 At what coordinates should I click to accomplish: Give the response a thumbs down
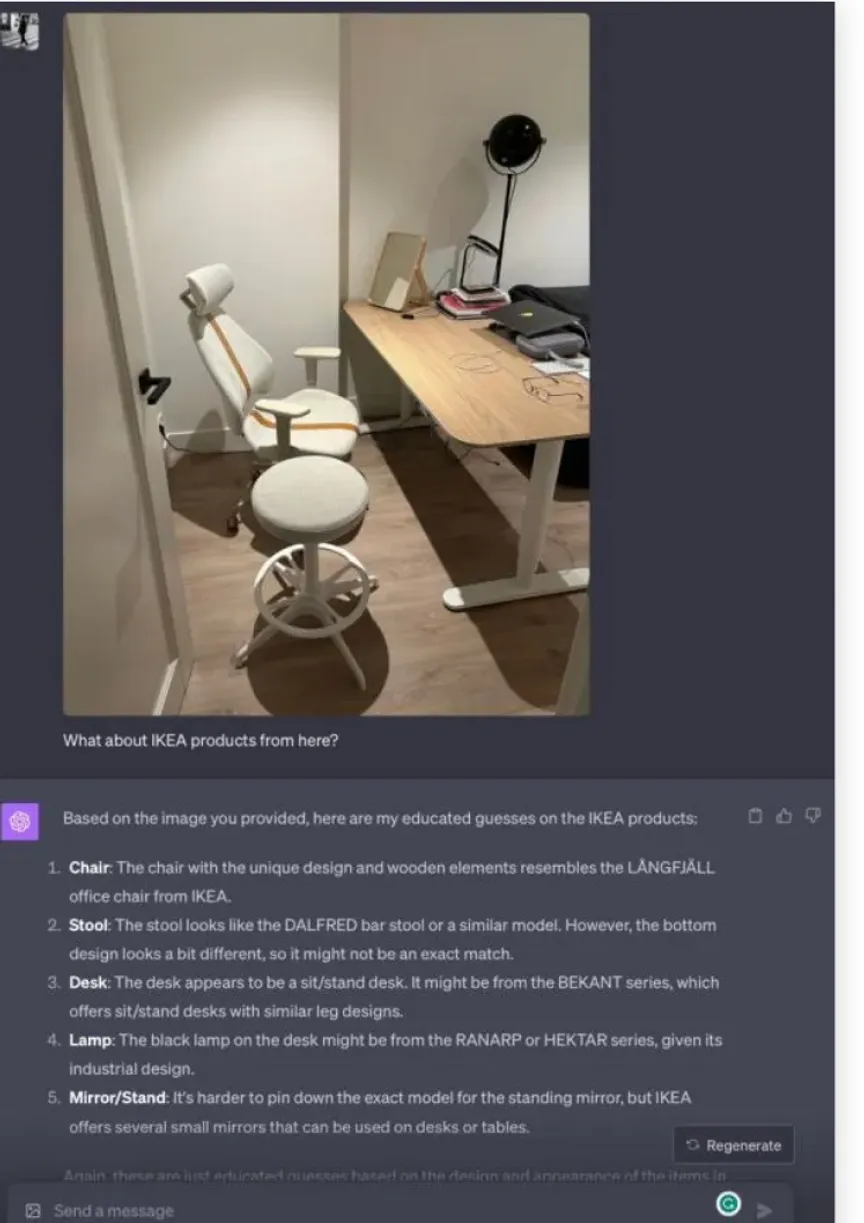point(812,816)
